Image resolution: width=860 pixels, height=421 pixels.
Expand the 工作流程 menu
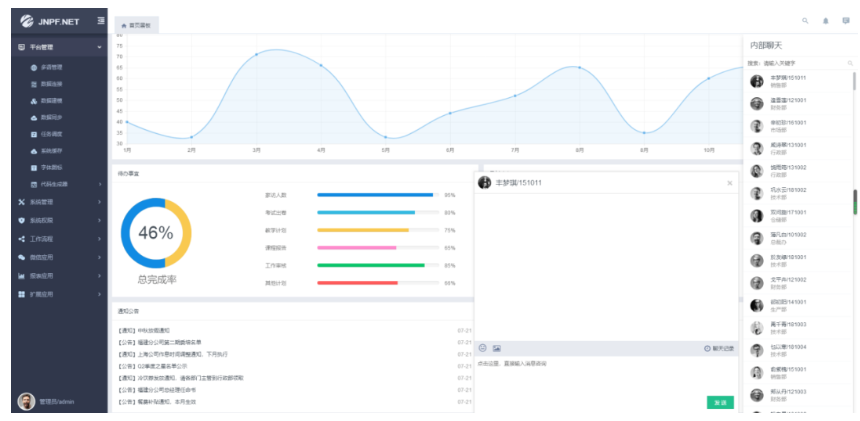[60, 238]
